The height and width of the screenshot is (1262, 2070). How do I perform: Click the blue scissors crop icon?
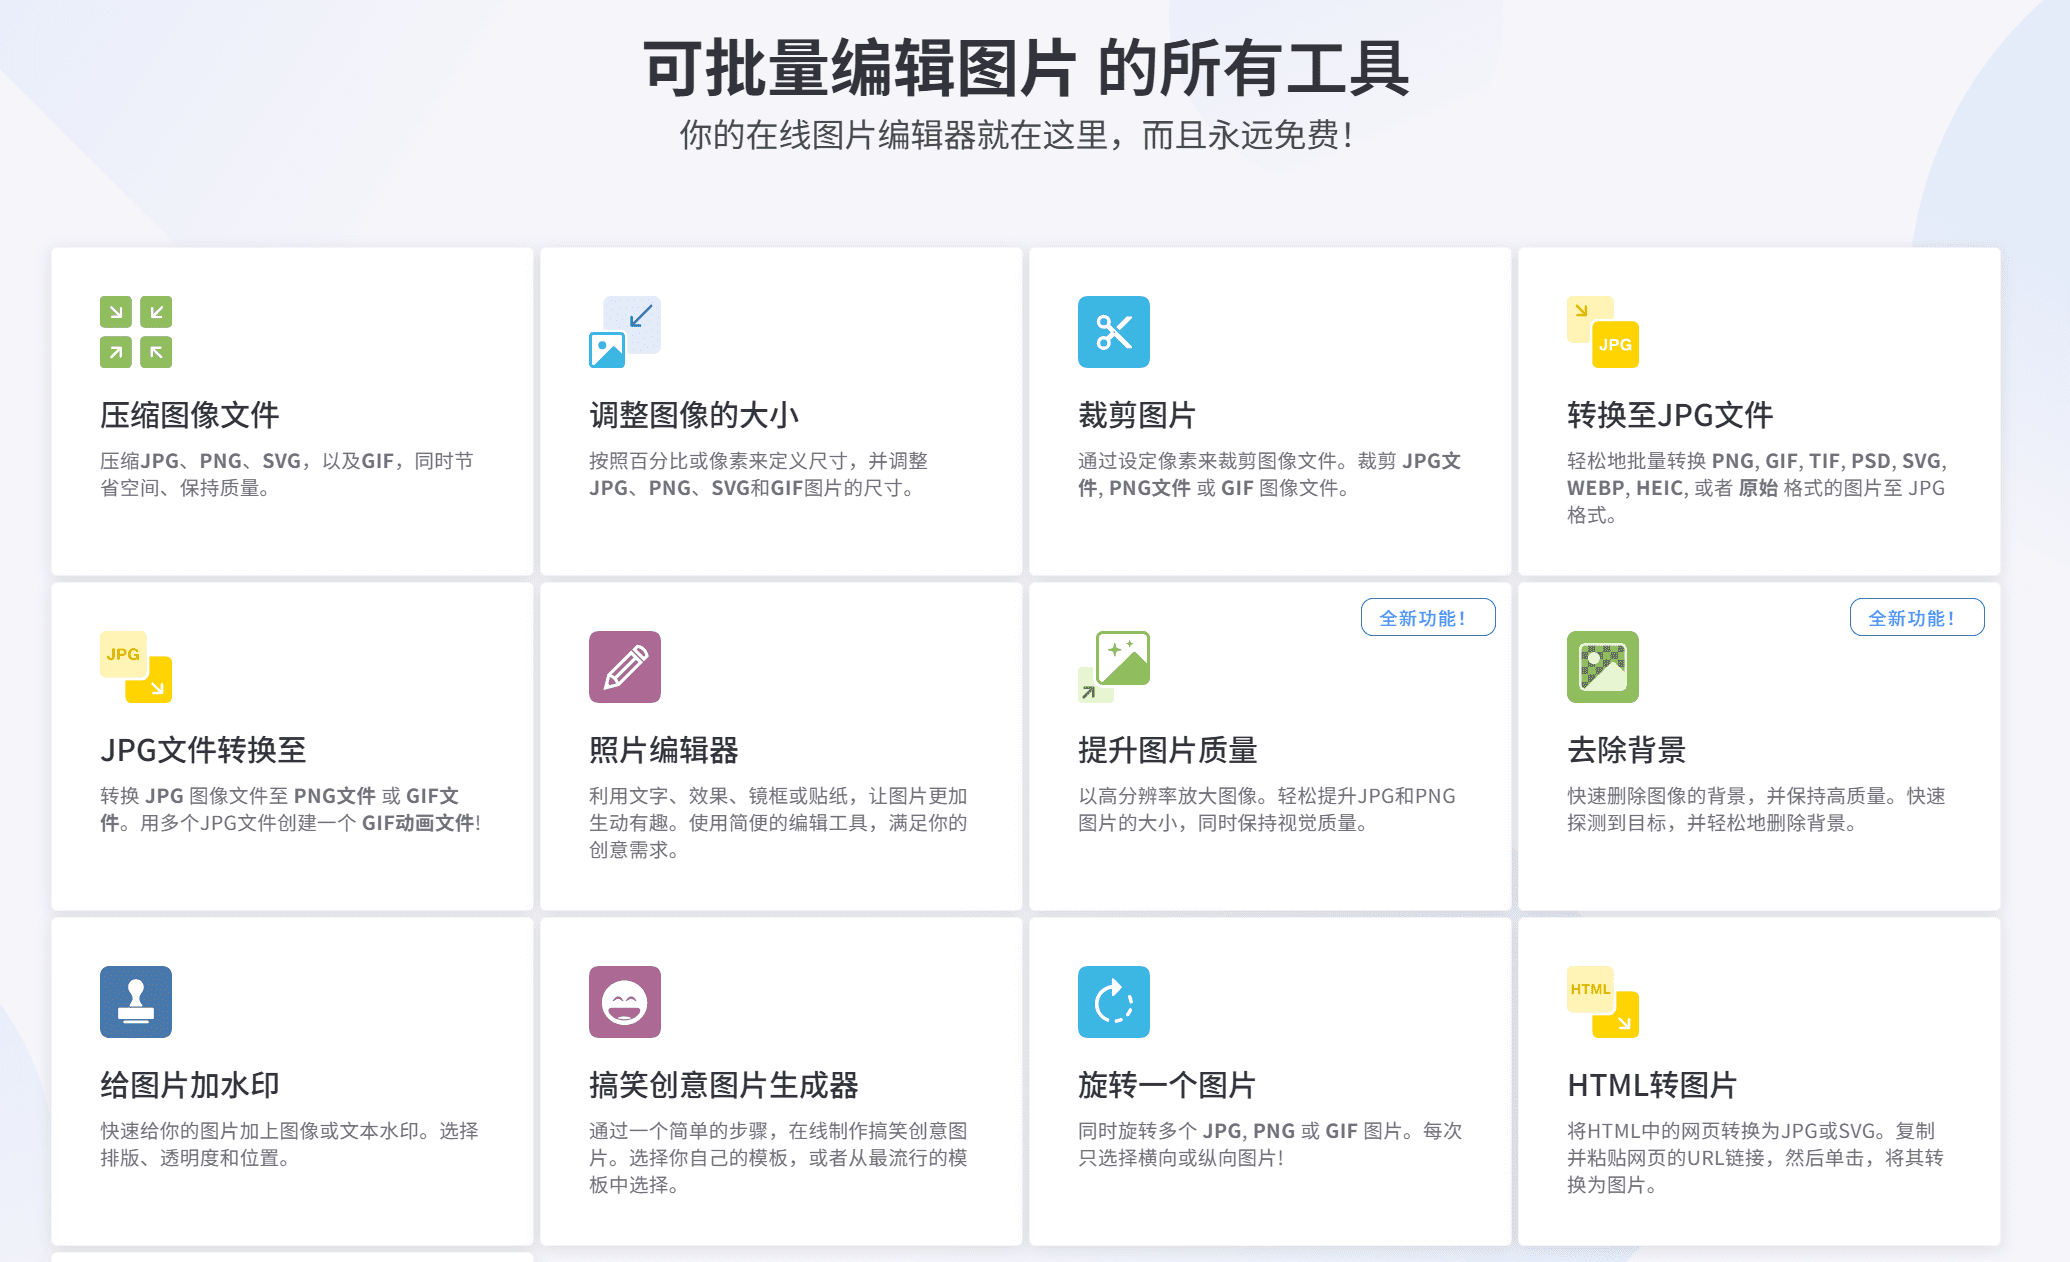pos(1113,332)
